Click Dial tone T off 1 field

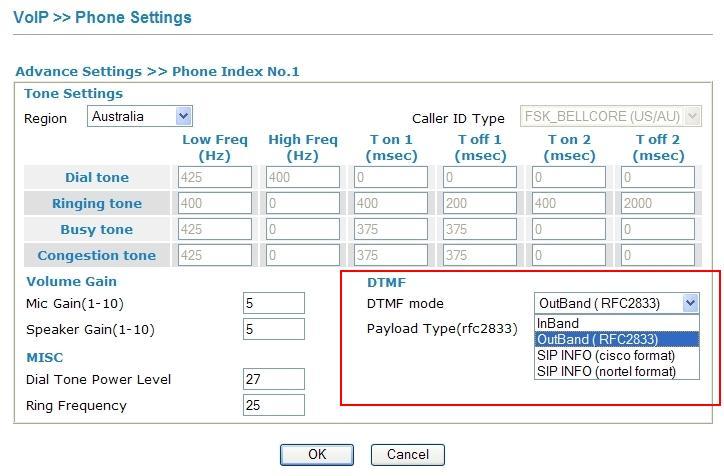tap(480, 177)
